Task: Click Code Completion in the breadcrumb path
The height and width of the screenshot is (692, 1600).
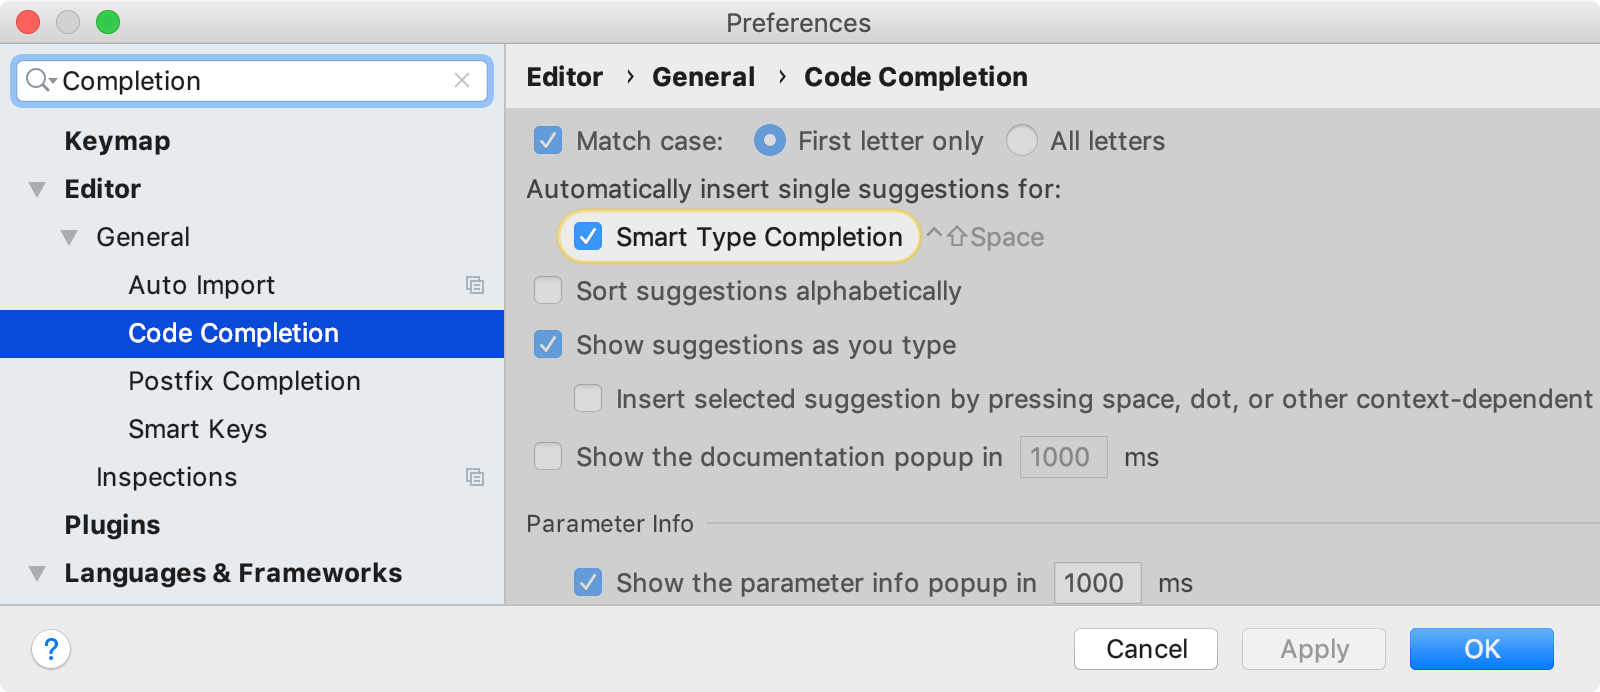Action: pyautogui.click(x=914, y=77)
